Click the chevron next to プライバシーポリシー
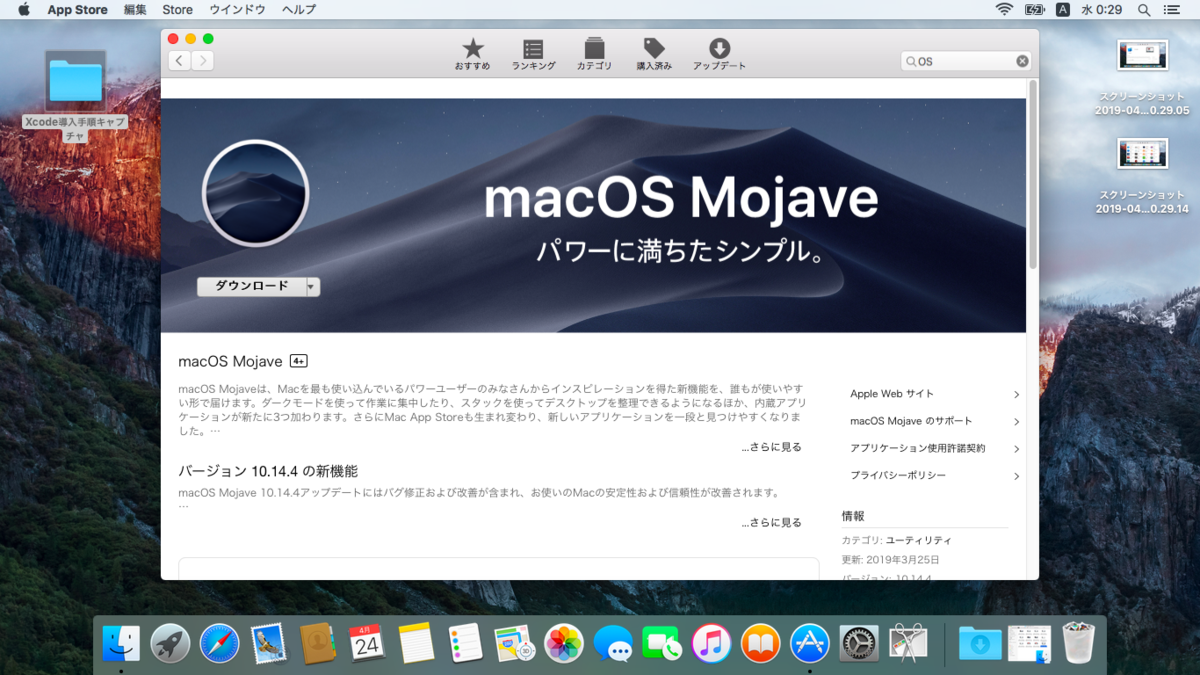 tap(1016, 476)
